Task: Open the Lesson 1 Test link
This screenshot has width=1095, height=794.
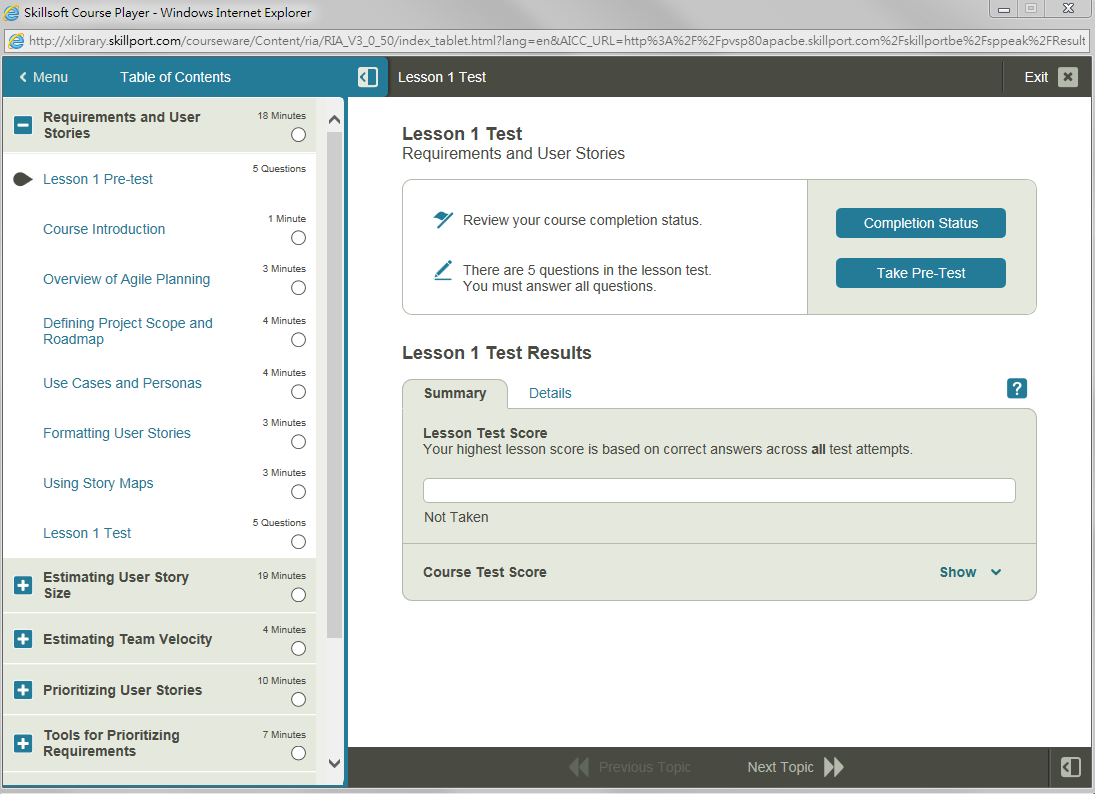Action: 87,534
